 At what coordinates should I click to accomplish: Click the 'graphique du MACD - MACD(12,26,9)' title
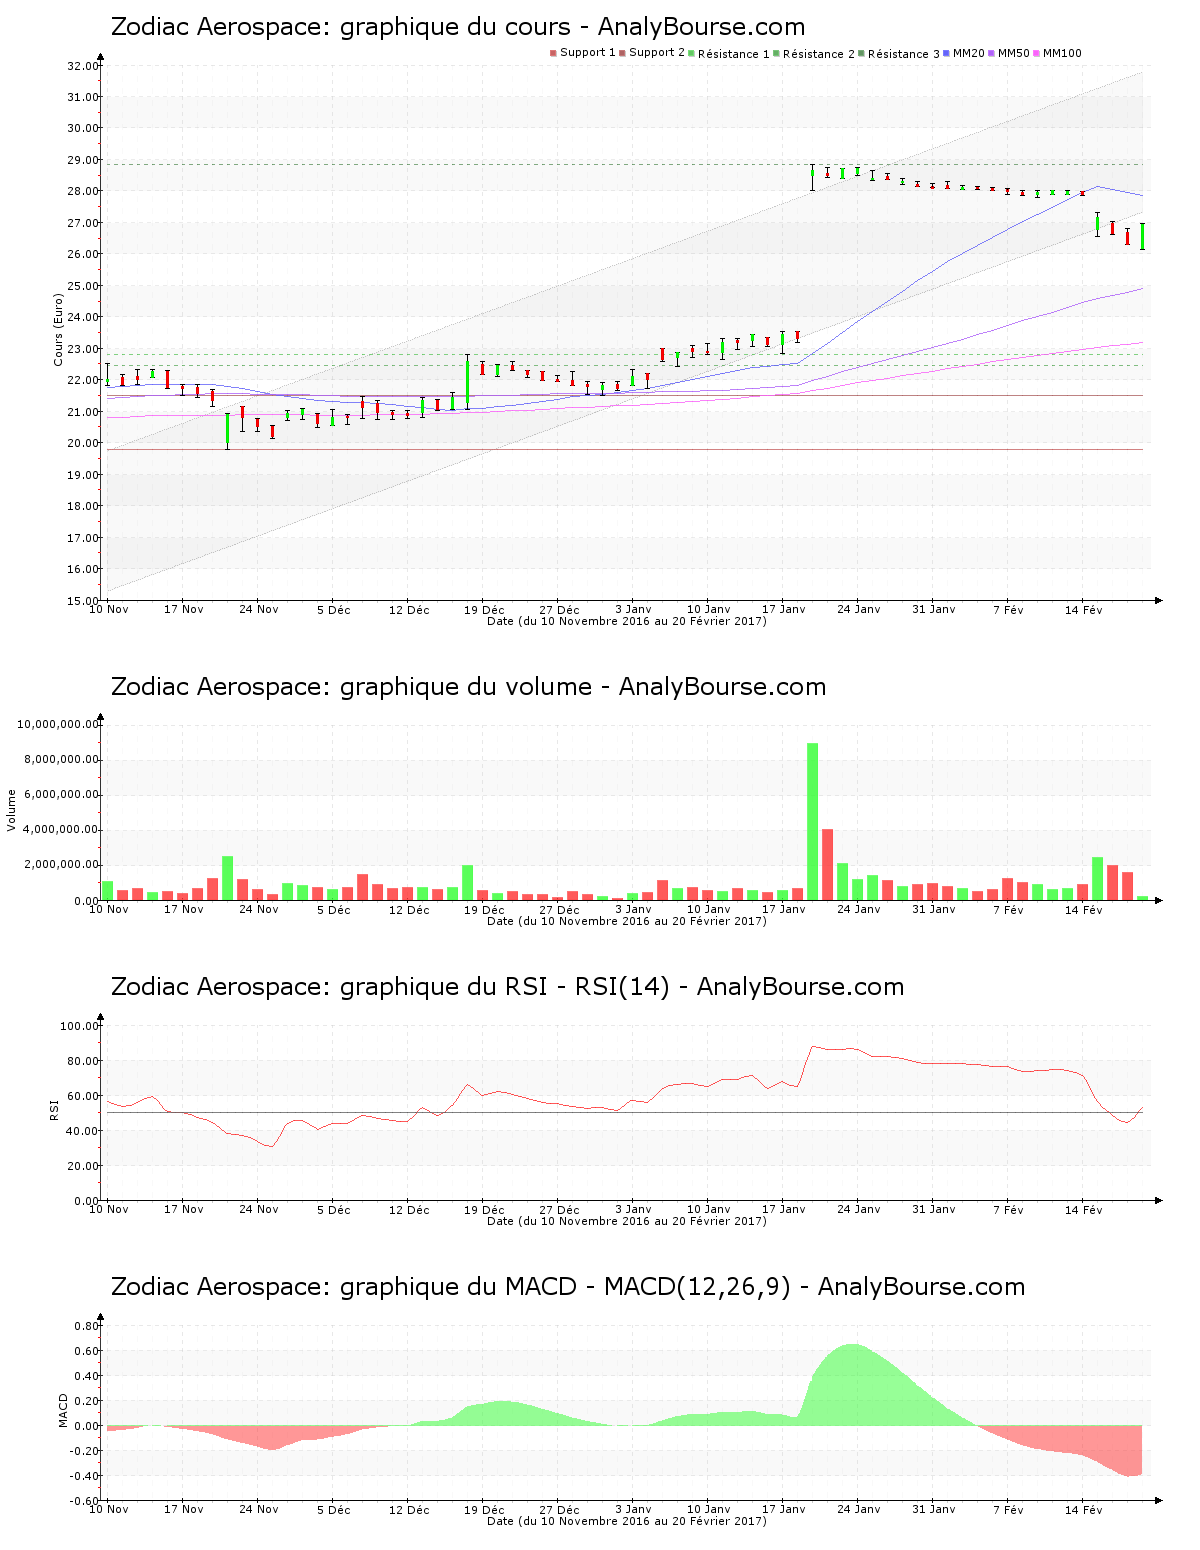[x=566, y=1287]
